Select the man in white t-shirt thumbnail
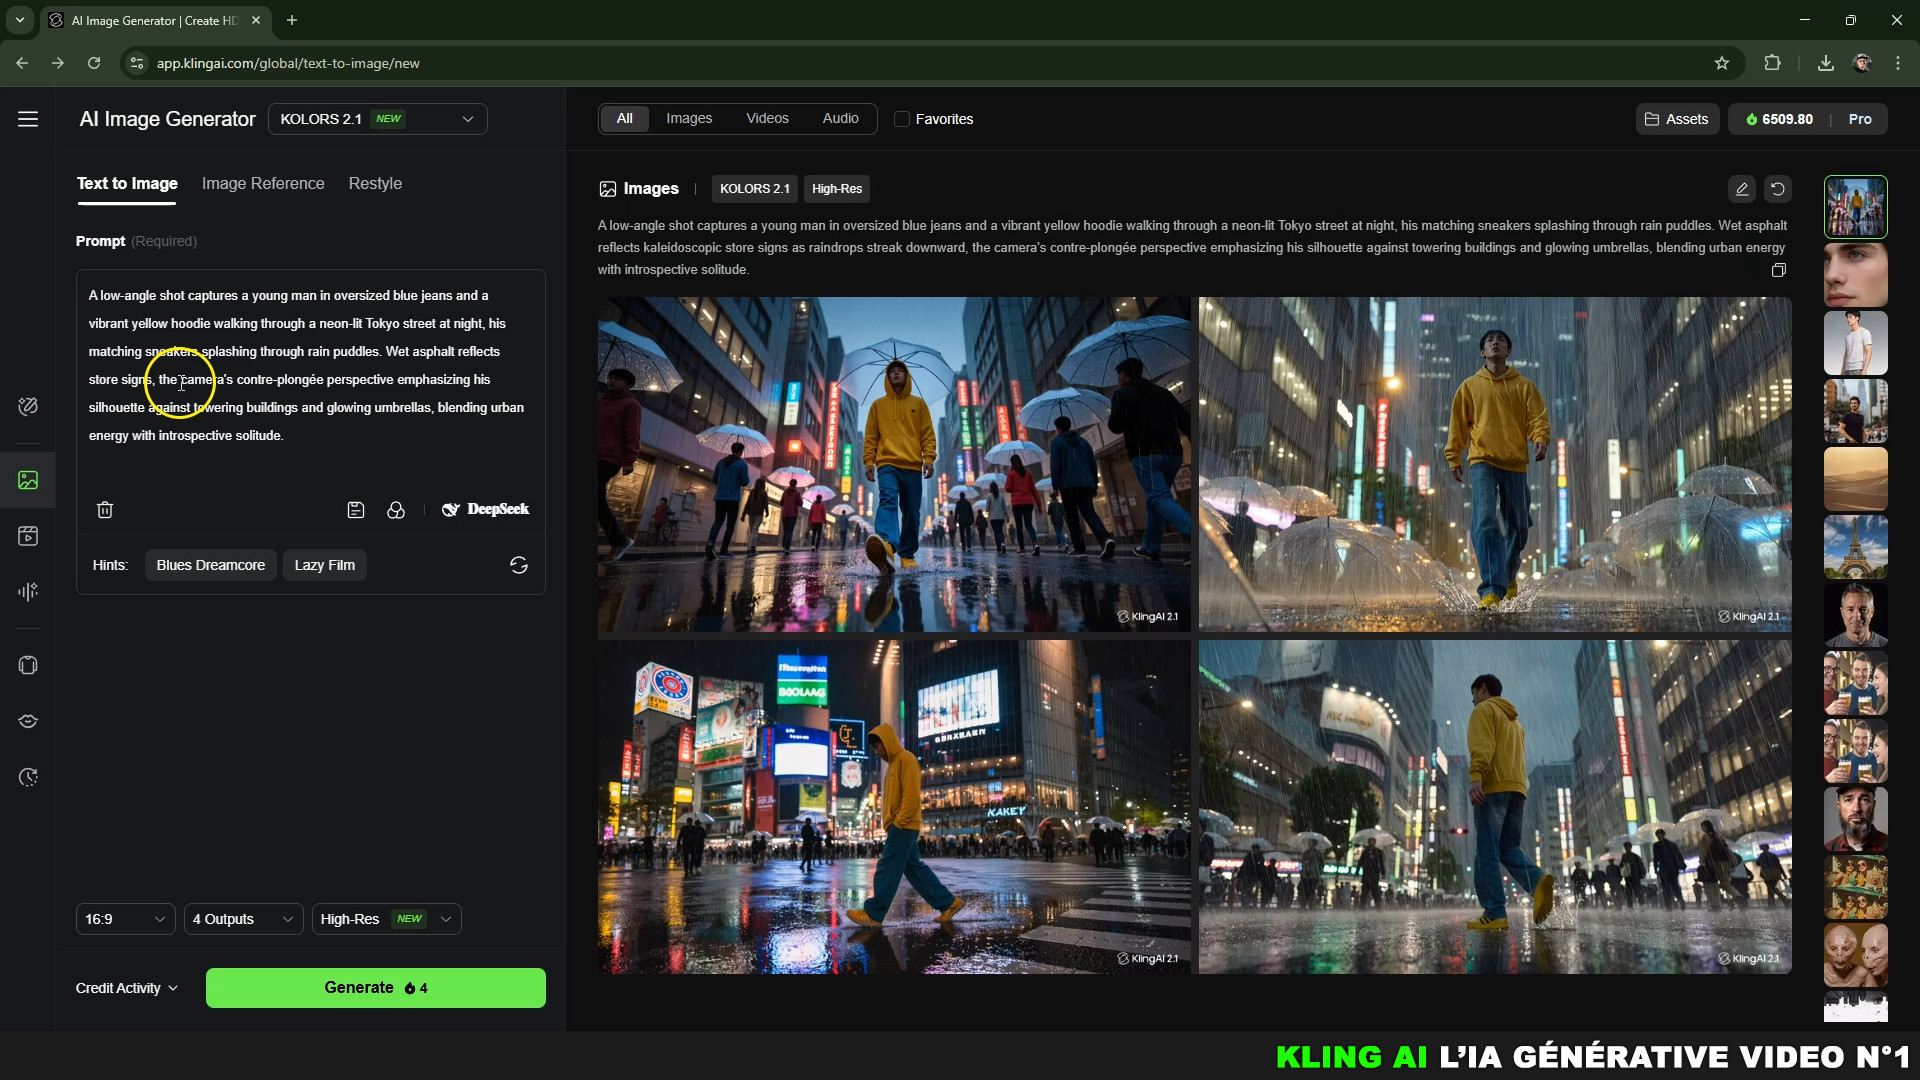 (x=1856, y=343)
